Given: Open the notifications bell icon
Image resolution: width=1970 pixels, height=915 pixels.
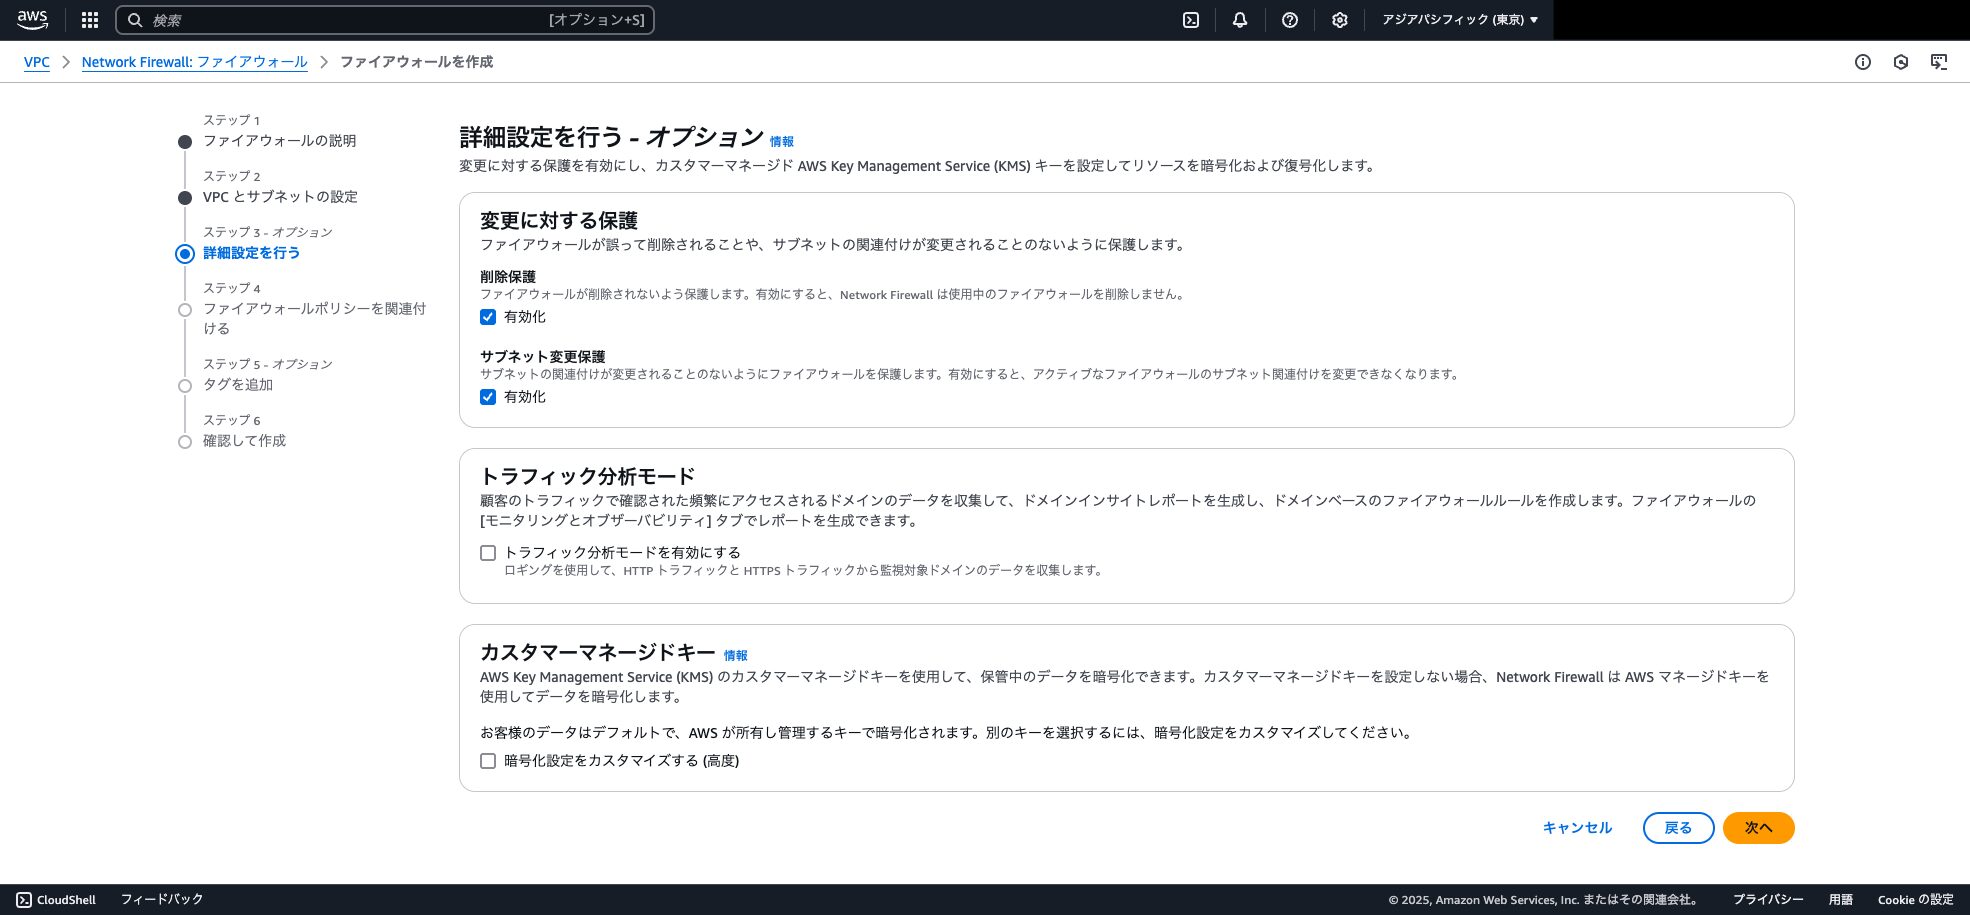Looking at the screenshot, I should [1240, 20].
